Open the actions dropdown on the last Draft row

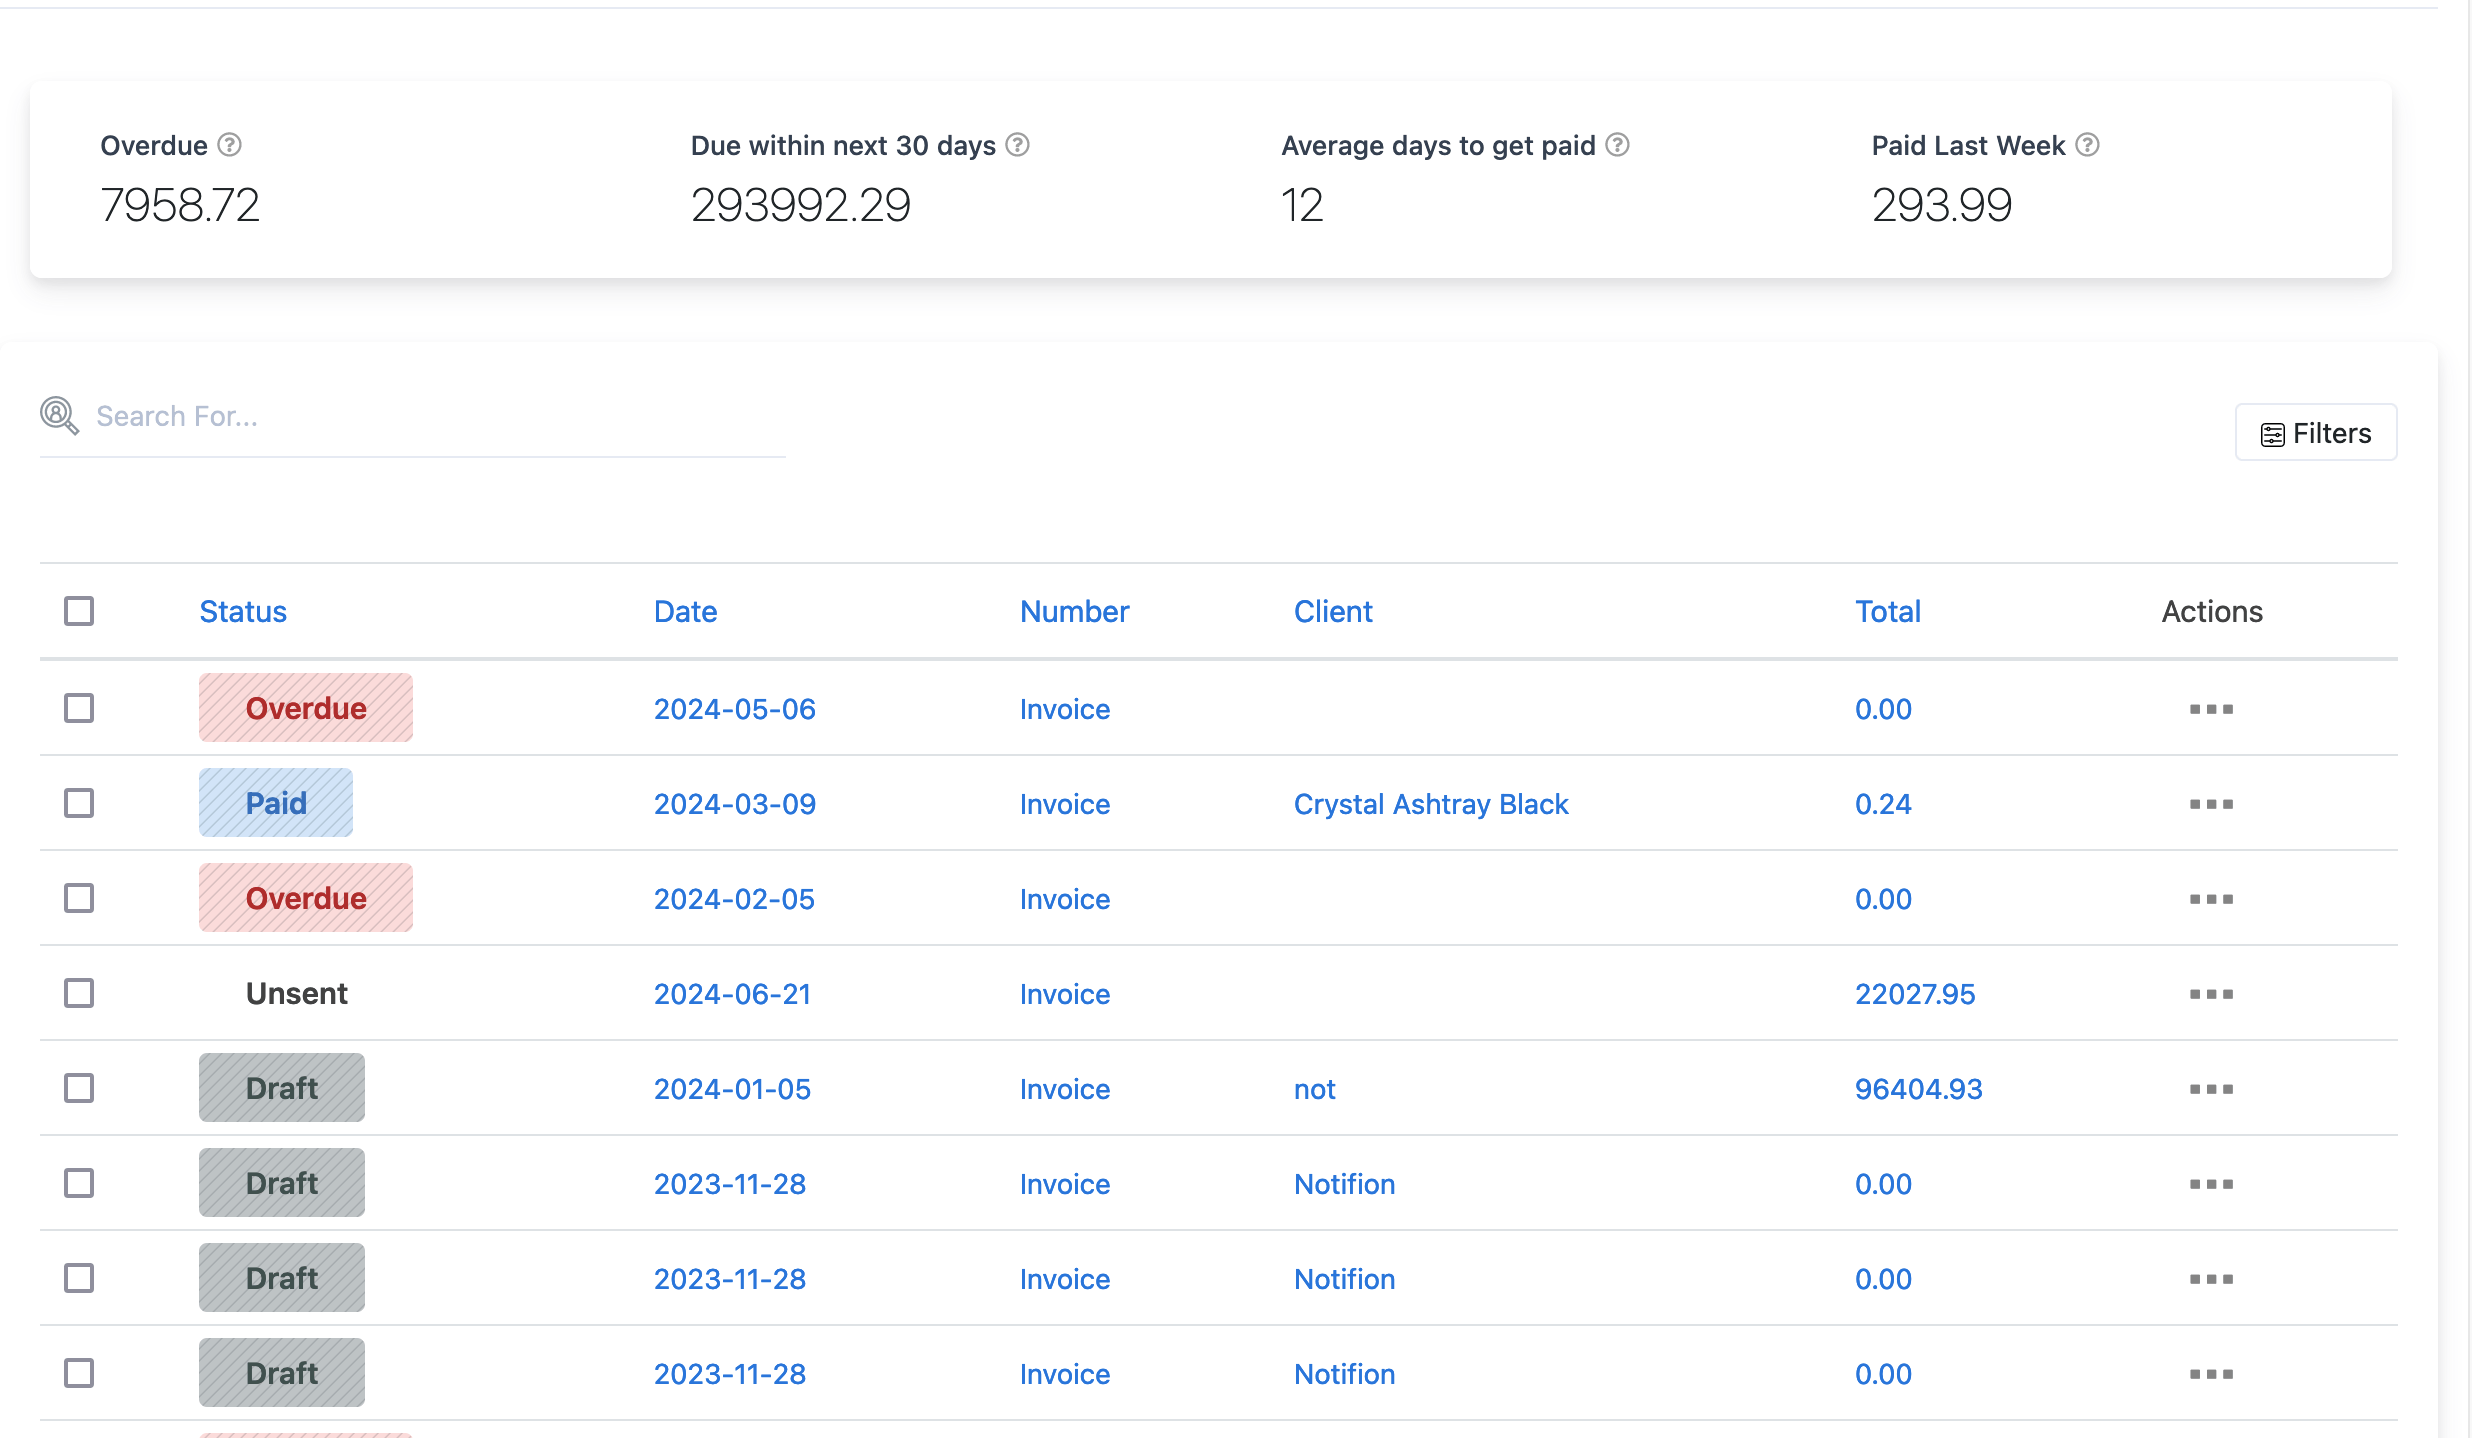[x=2211, y=1373]
